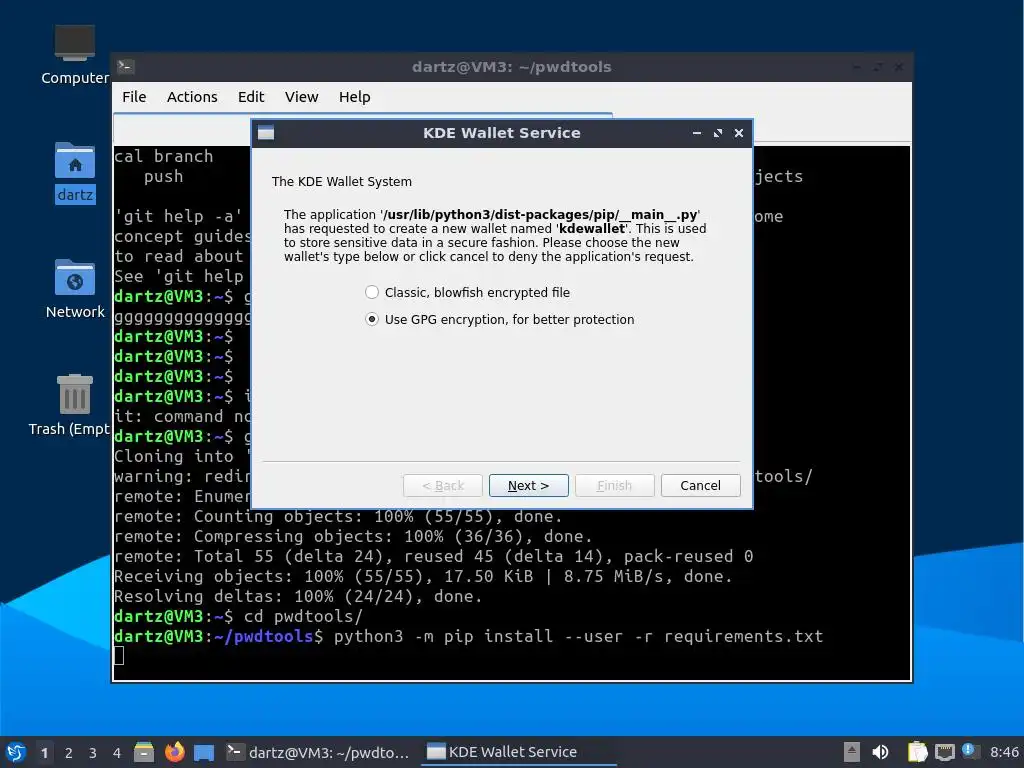Click show desktop icon in taskbar
The image size is (1024, 768).
(x=204, y=752)
